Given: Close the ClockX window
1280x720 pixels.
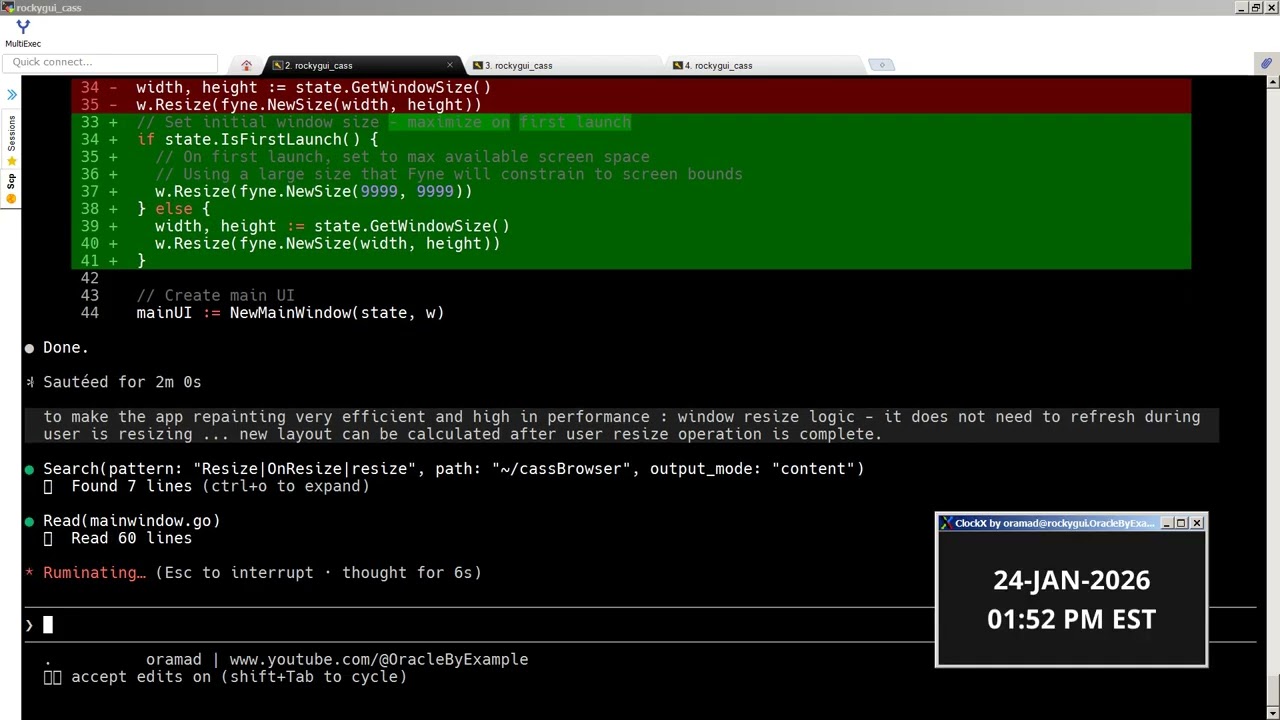Looking at the screenshot, I should click(1196, 523).
